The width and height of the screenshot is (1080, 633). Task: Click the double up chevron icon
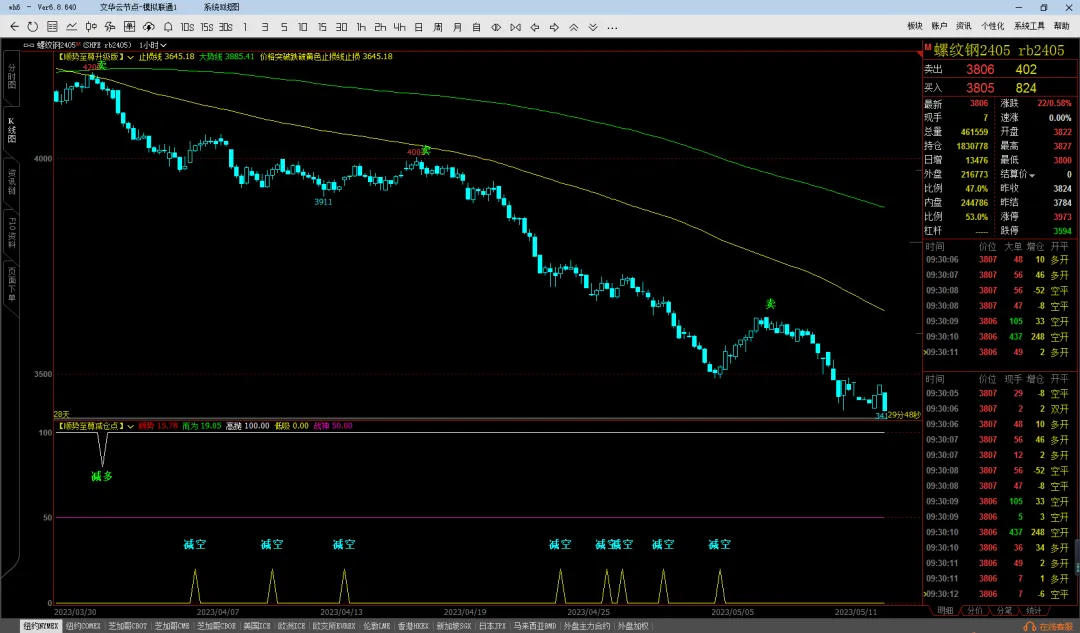click(x=574, y=27)
